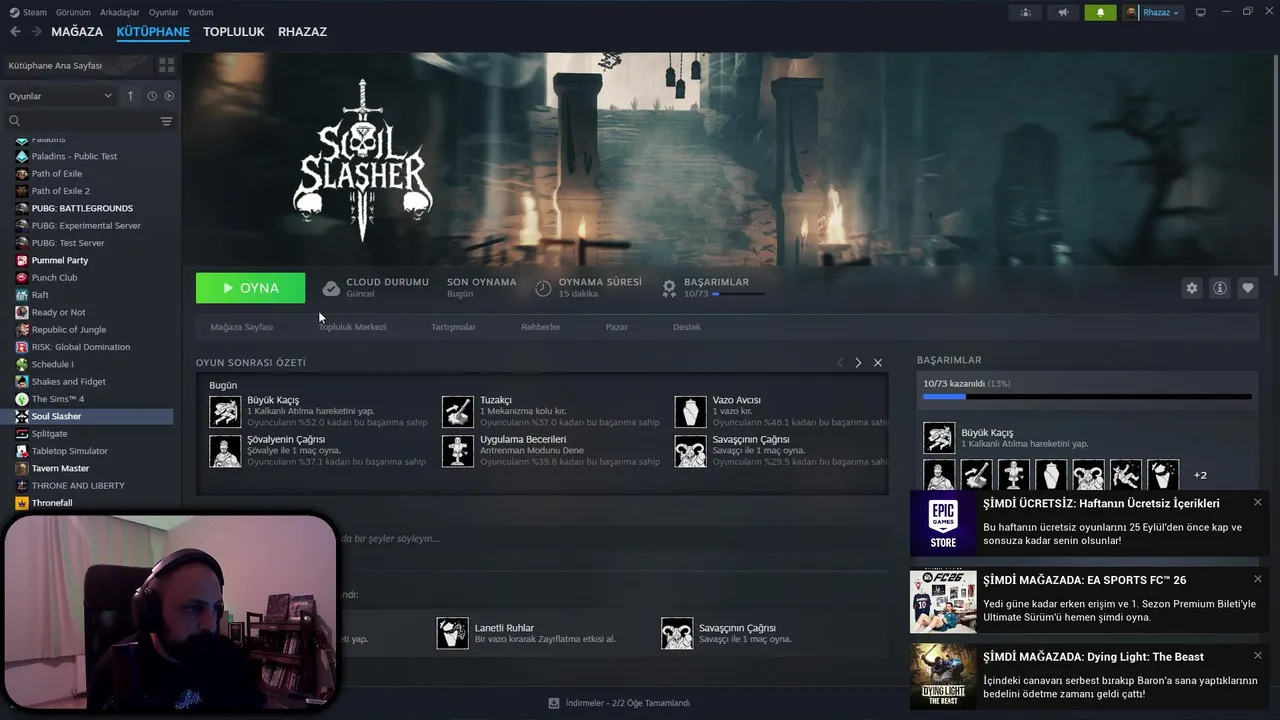Click the achievements gear icon beside BAŞARIMLAR
The width and height of the screenshot is (1280, 720).
669,288
